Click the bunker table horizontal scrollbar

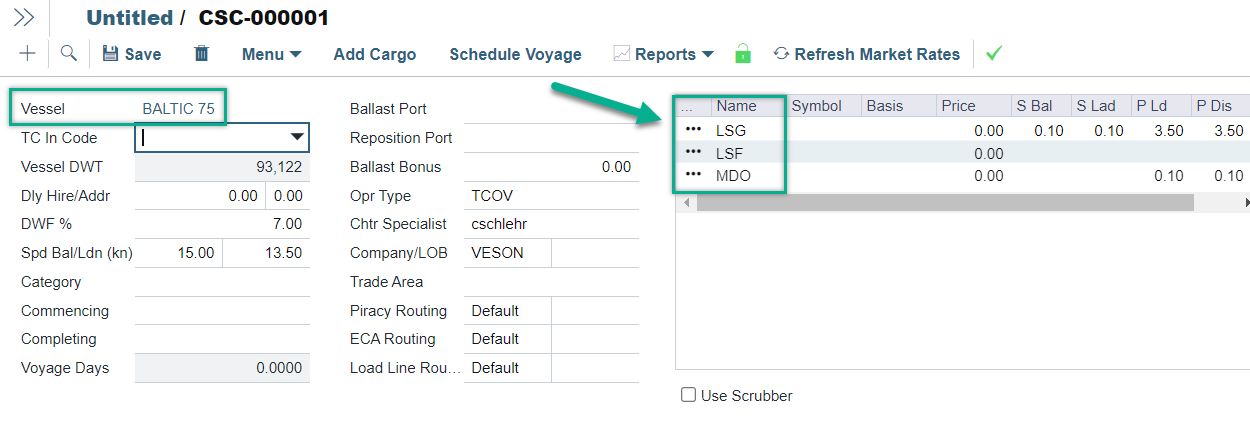coord(944,202)
